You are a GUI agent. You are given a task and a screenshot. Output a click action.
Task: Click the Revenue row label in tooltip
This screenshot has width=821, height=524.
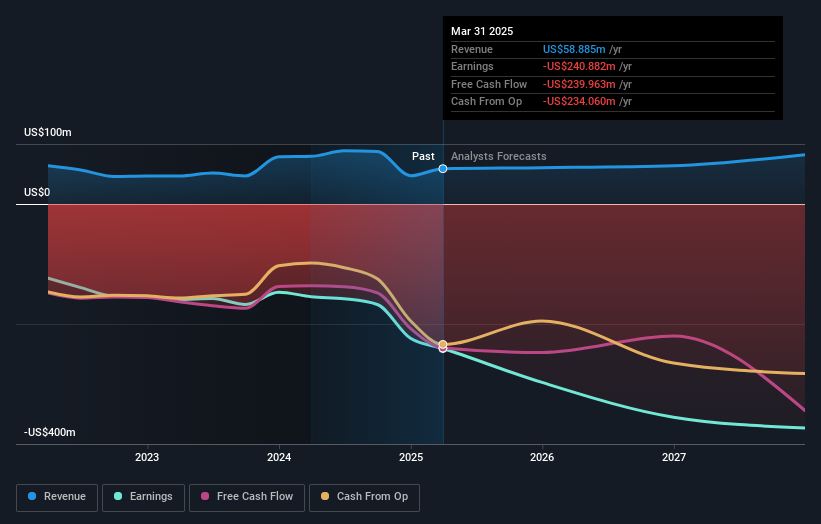(x=472, y=49)
